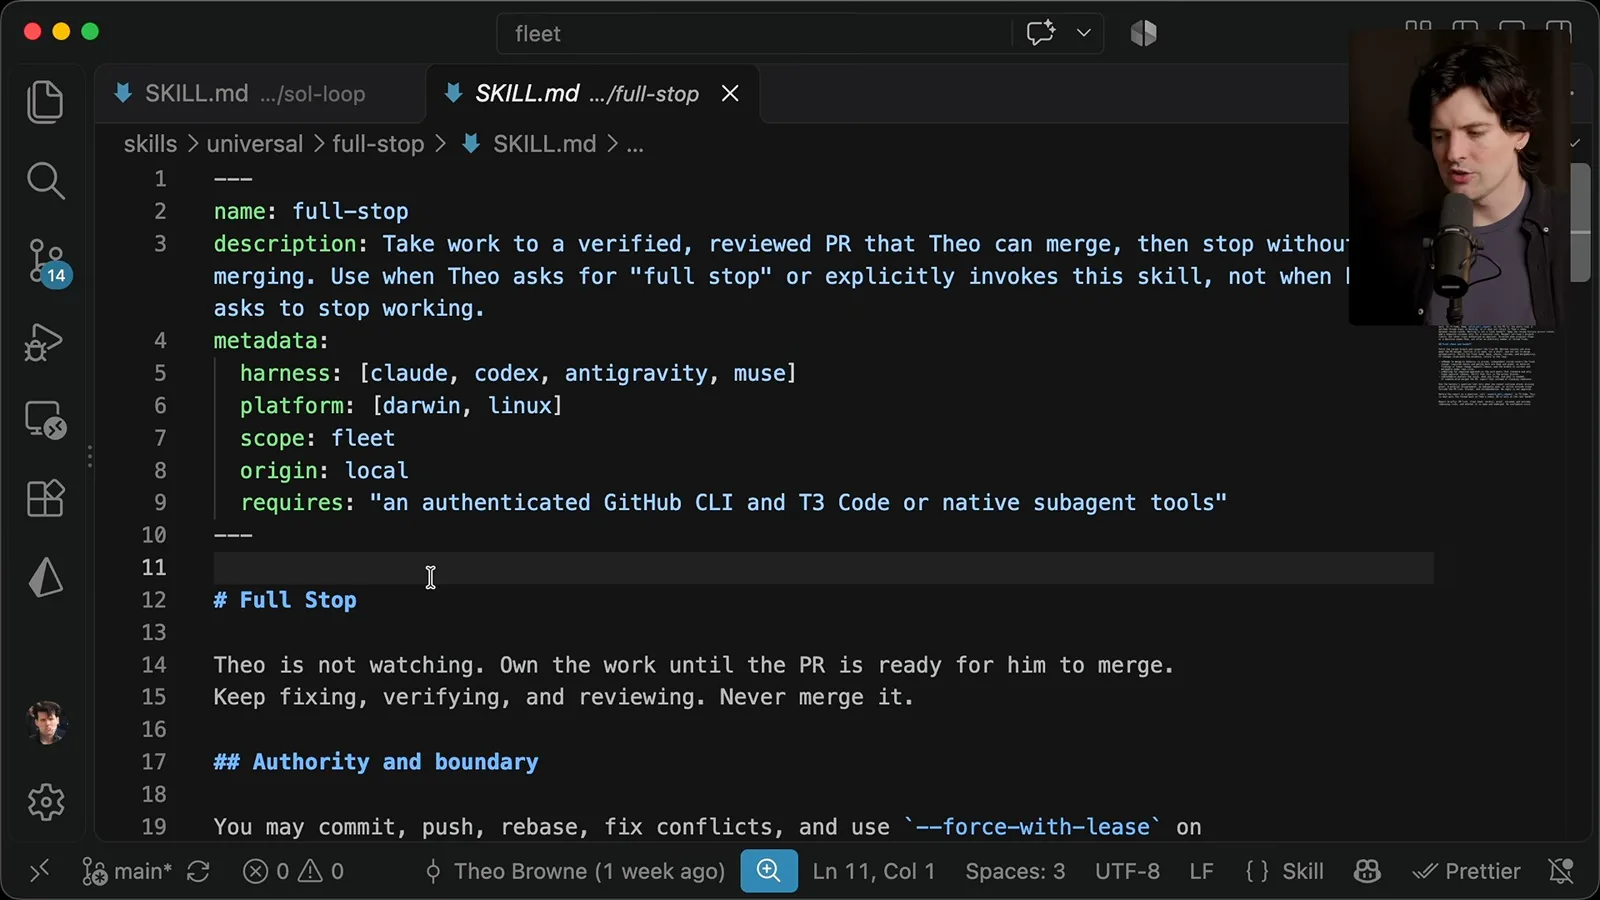Click the main* branch in status bar
1600x900 pixels.
coord(127,871)
